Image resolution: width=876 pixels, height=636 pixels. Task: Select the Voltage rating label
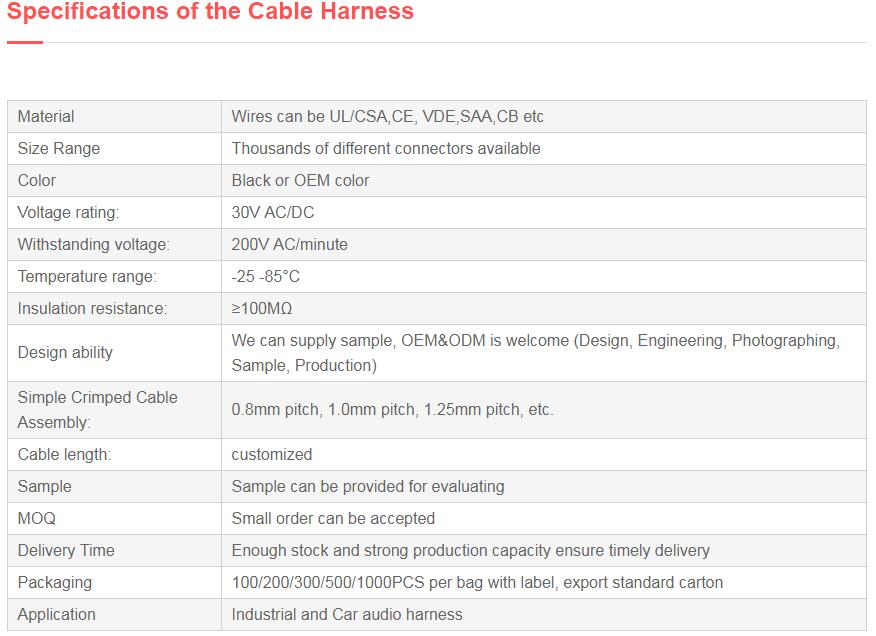(x=68, y=212)
